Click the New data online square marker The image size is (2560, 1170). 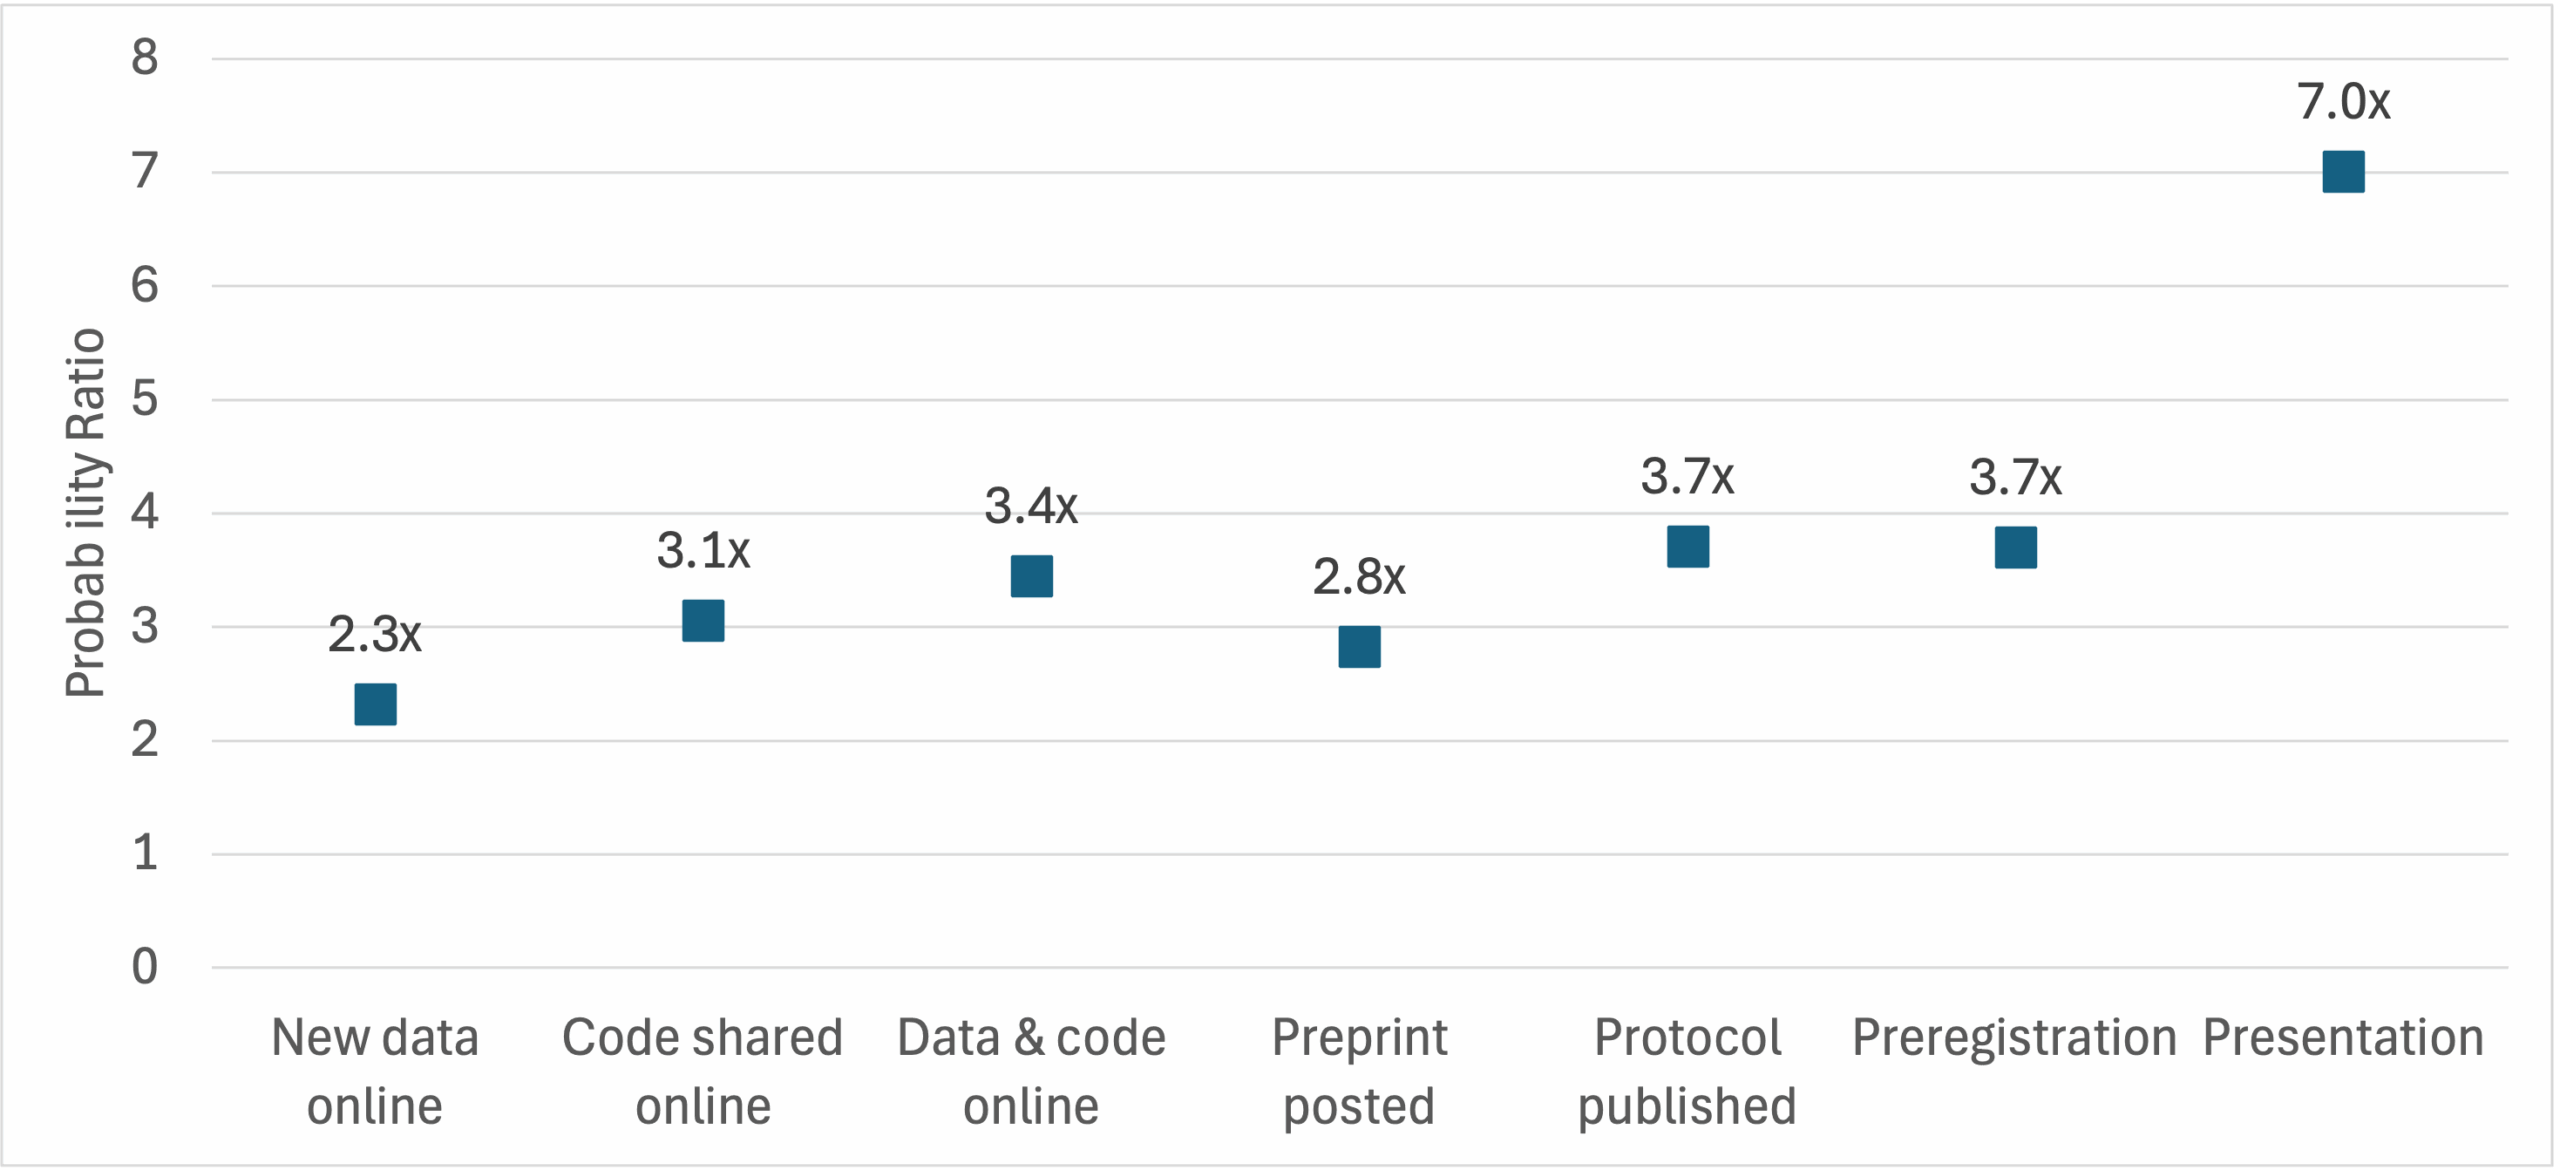[375, 704]
